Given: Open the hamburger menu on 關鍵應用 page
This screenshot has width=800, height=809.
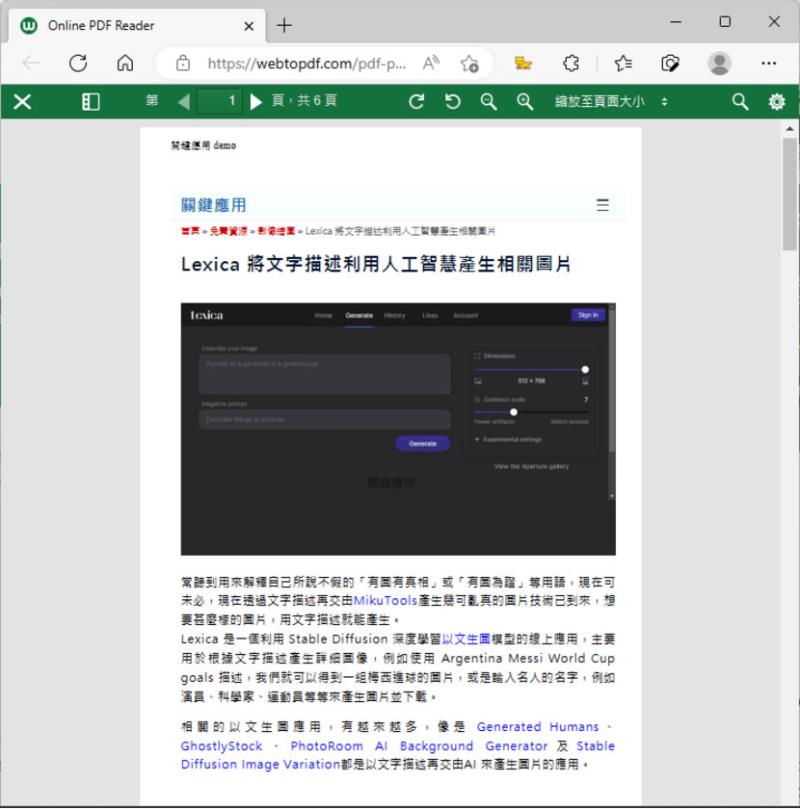Looking at the screenshot, I should [602, 205].
